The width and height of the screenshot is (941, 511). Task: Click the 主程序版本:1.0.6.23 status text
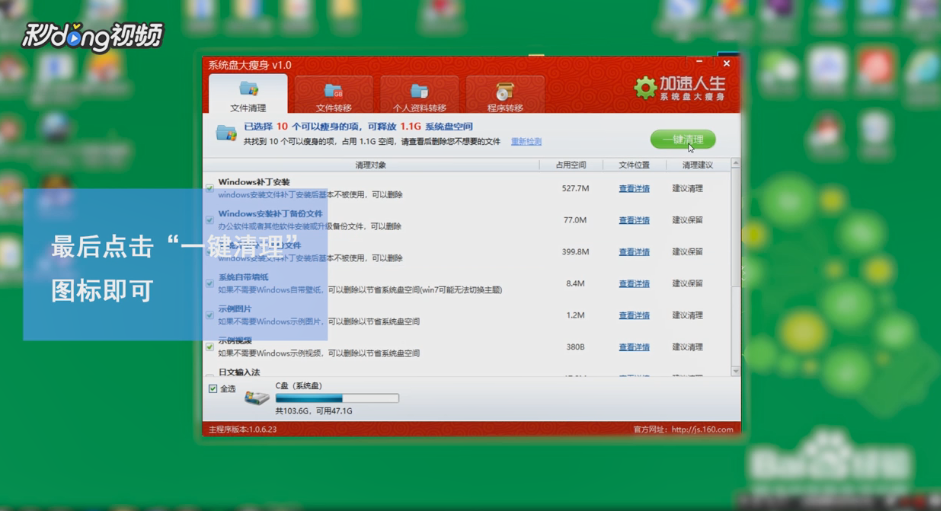click(x=242, y=429)
